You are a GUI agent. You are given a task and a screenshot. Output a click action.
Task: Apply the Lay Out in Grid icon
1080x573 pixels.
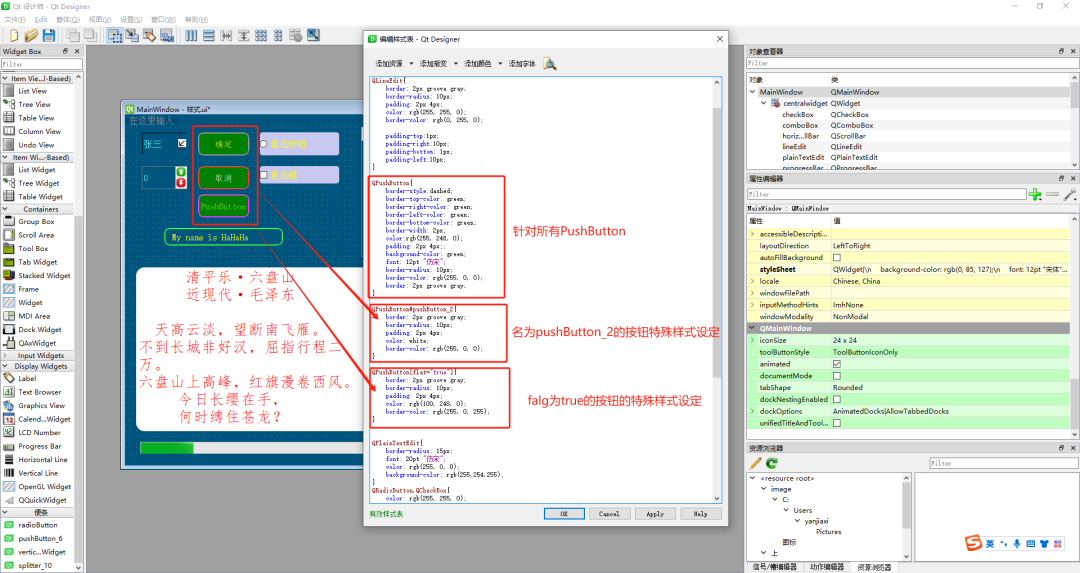[x=261, y=35]
